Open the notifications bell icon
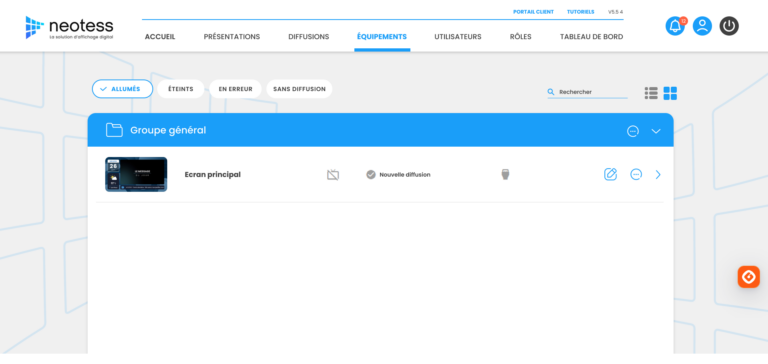The height and width of the screenshot is (364, 768). pyautogui.click(x=675, y=26)
